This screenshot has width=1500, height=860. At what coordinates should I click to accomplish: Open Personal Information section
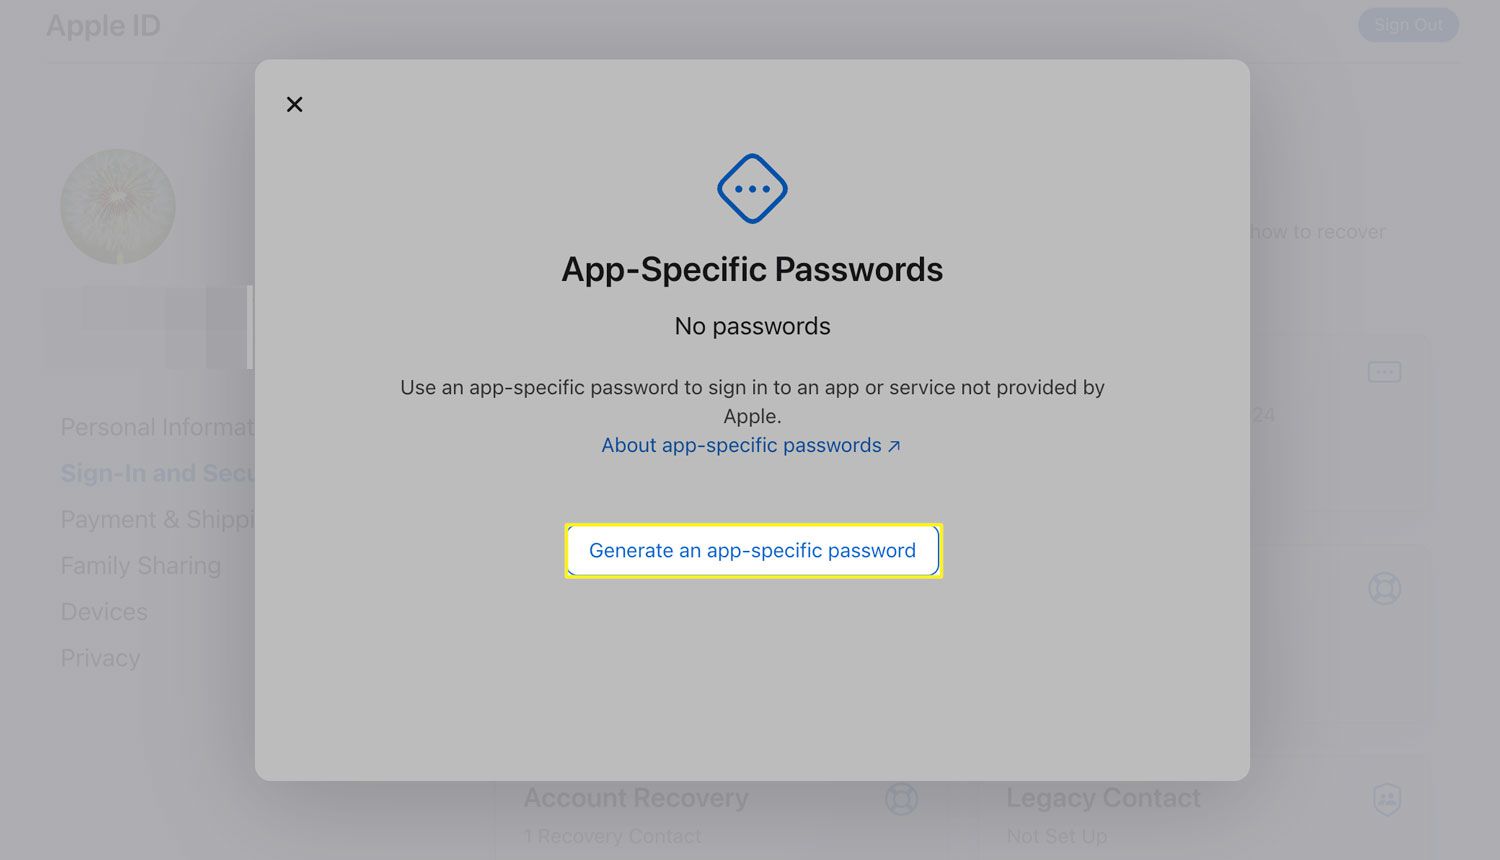(157, 428)
